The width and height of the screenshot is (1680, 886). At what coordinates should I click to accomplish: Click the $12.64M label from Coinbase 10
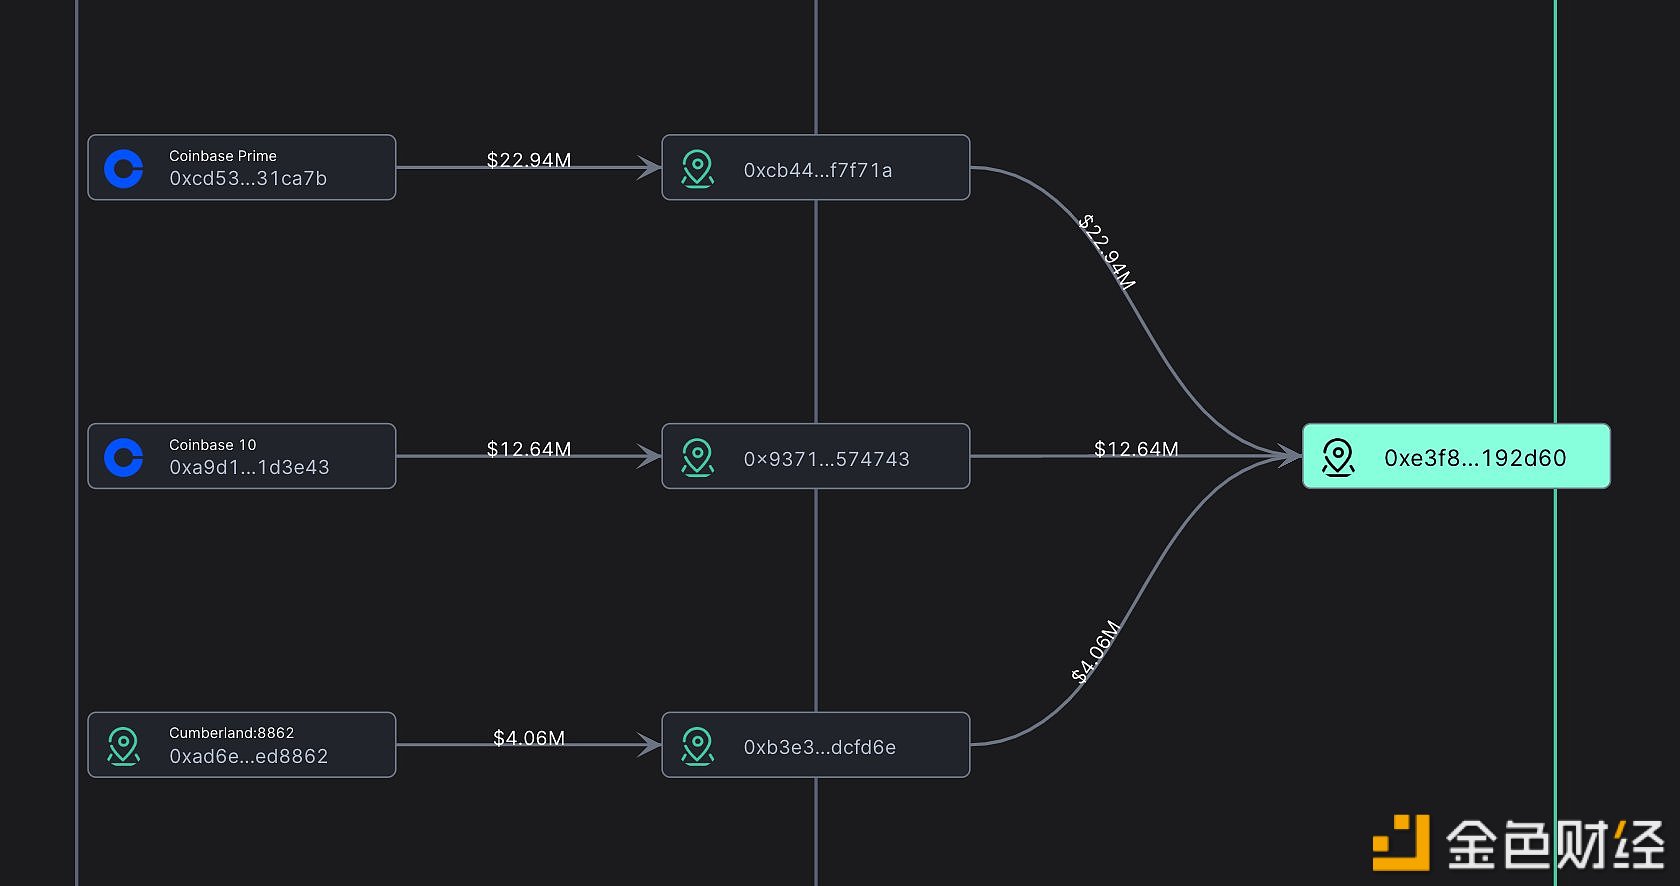(529, 449)
